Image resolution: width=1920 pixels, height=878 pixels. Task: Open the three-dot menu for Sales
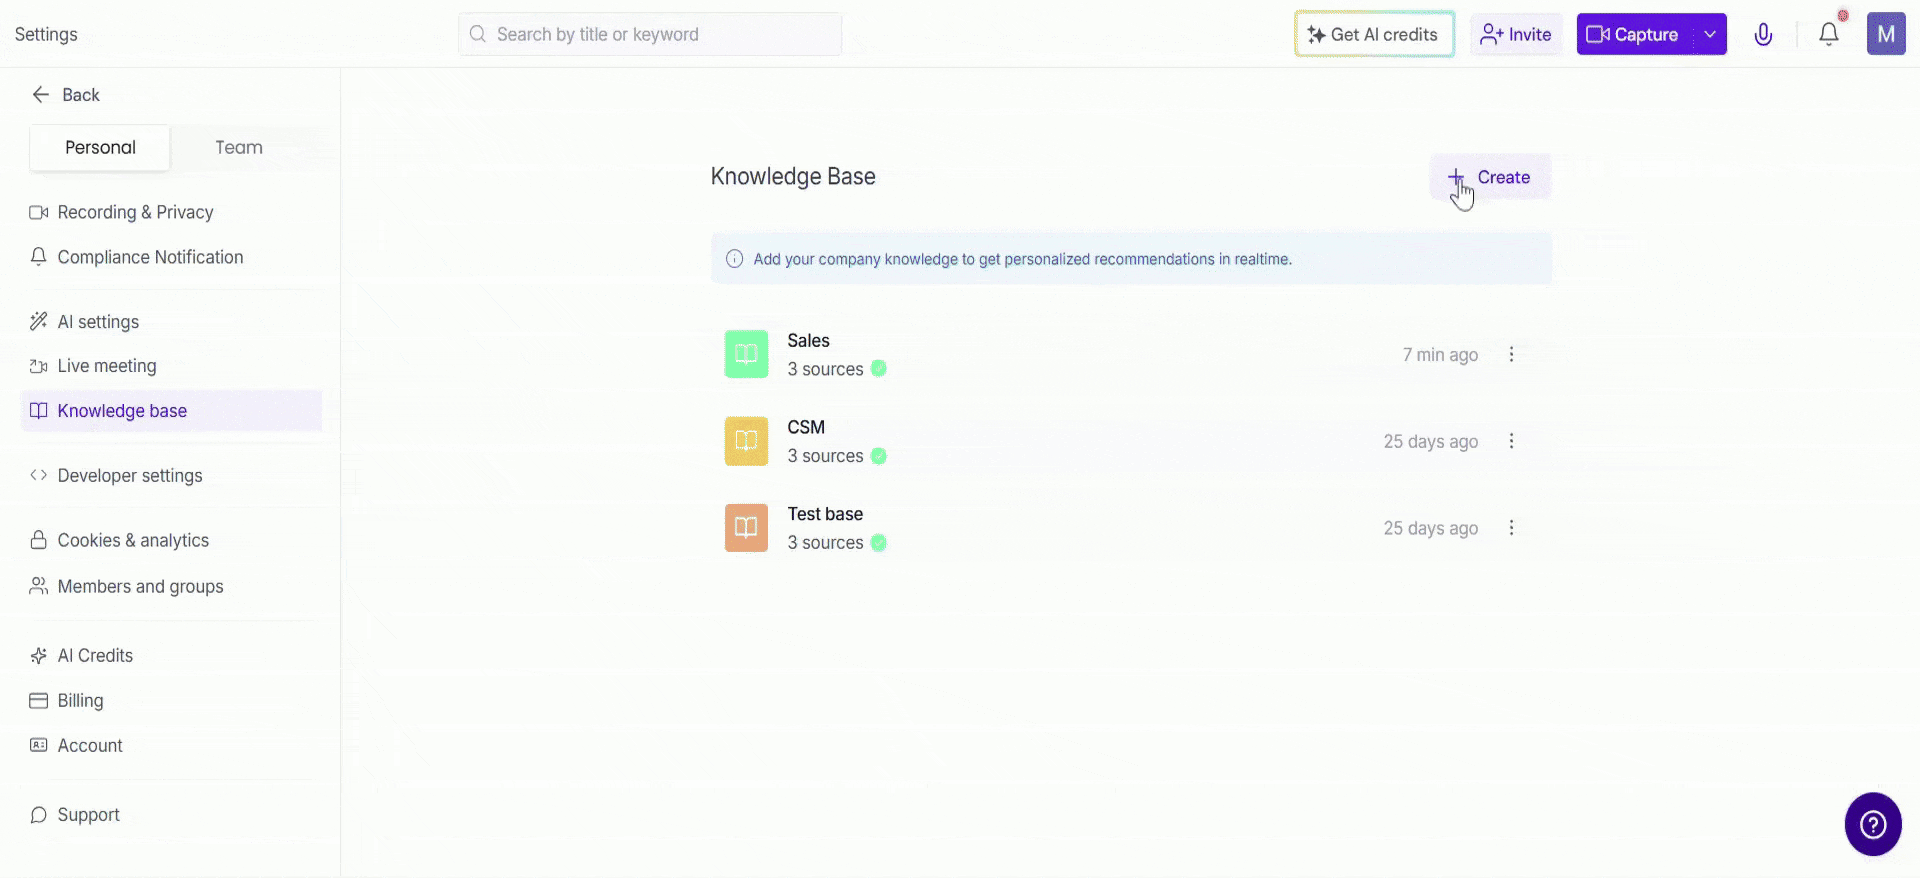coord(1511,354)
